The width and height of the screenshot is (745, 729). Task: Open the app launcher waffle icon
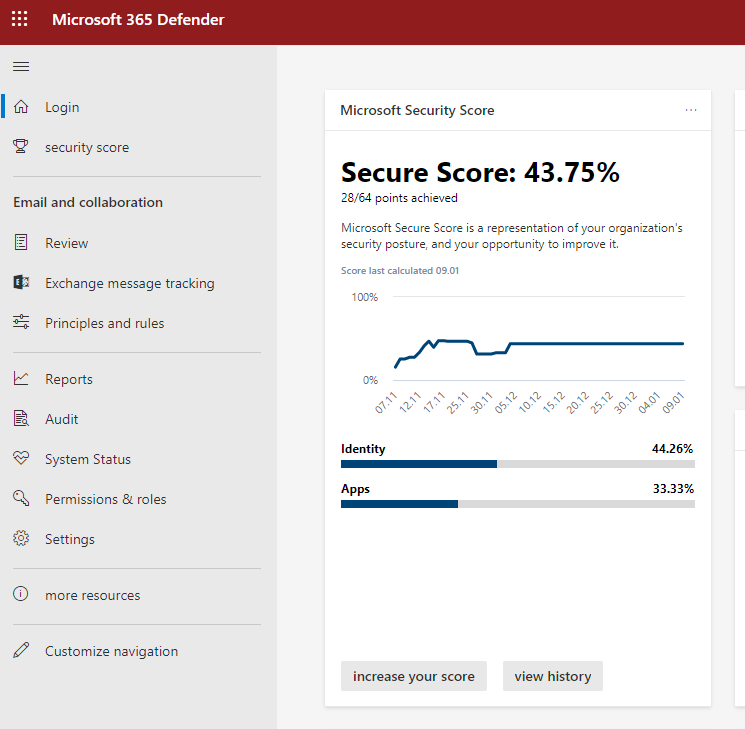pos(20,20)
